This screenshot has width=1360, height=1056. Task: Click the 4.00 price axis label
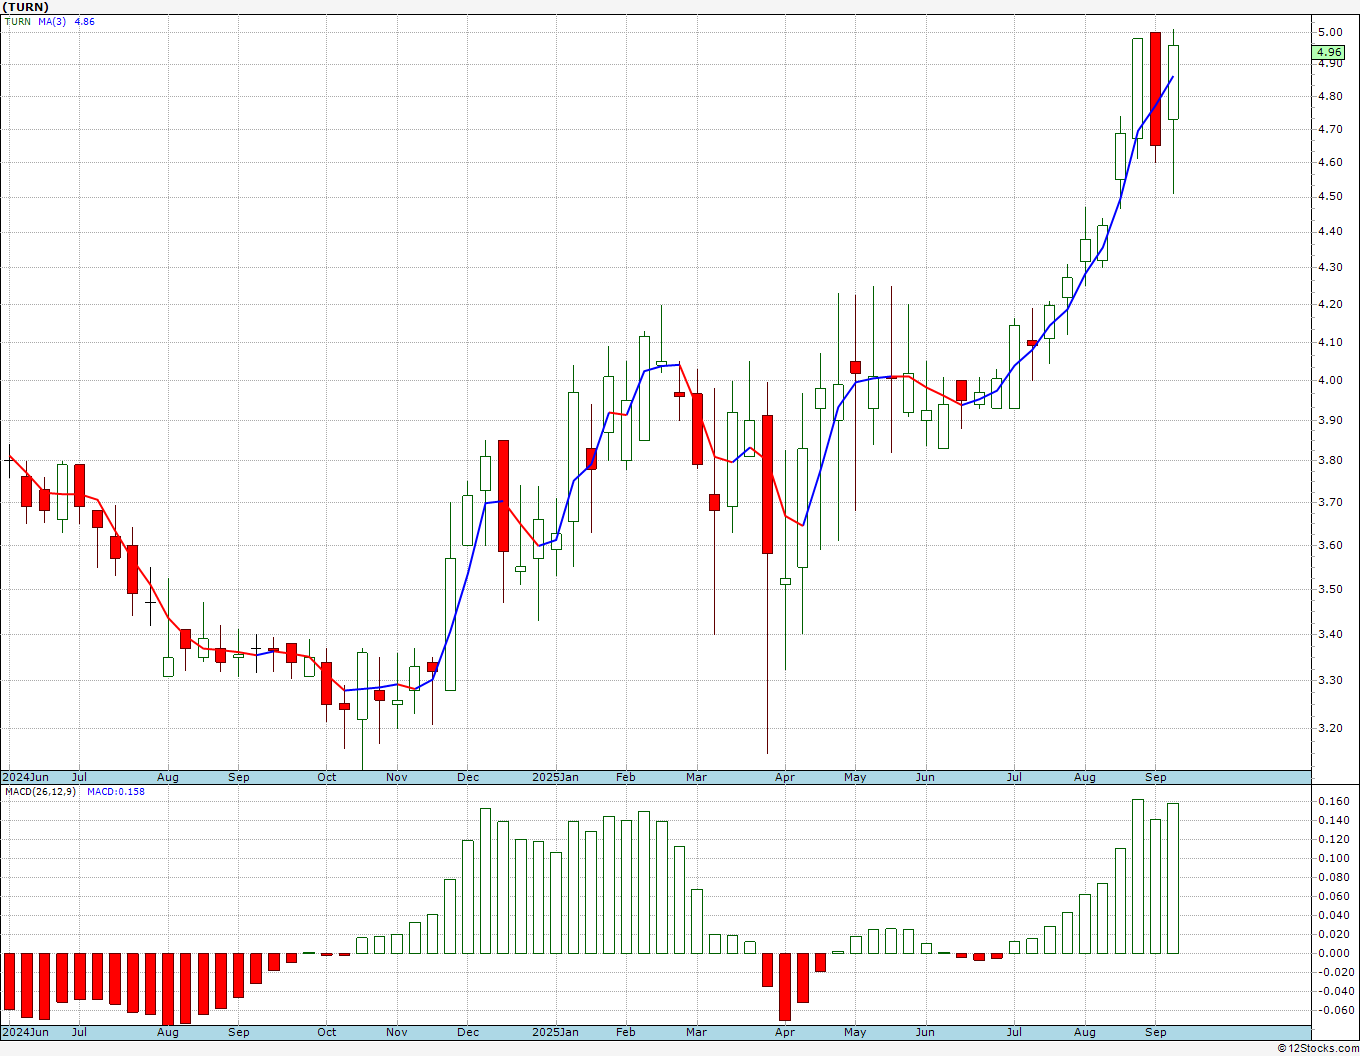coord(1330,380)
